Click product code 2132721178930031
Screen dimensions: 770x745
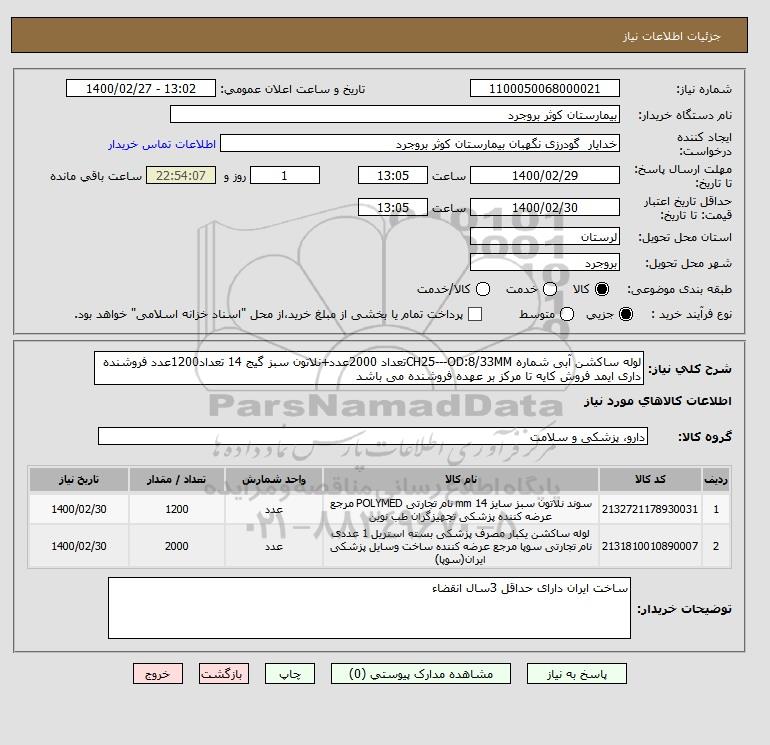pyautogui.click(x=650, y=509)
